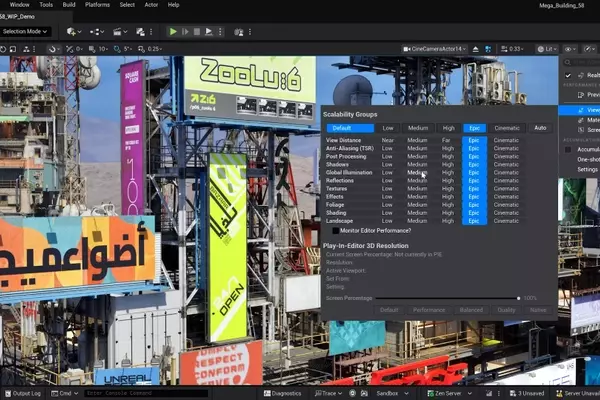Open the Show flags eye dropdown

click(x=570, y=49)
